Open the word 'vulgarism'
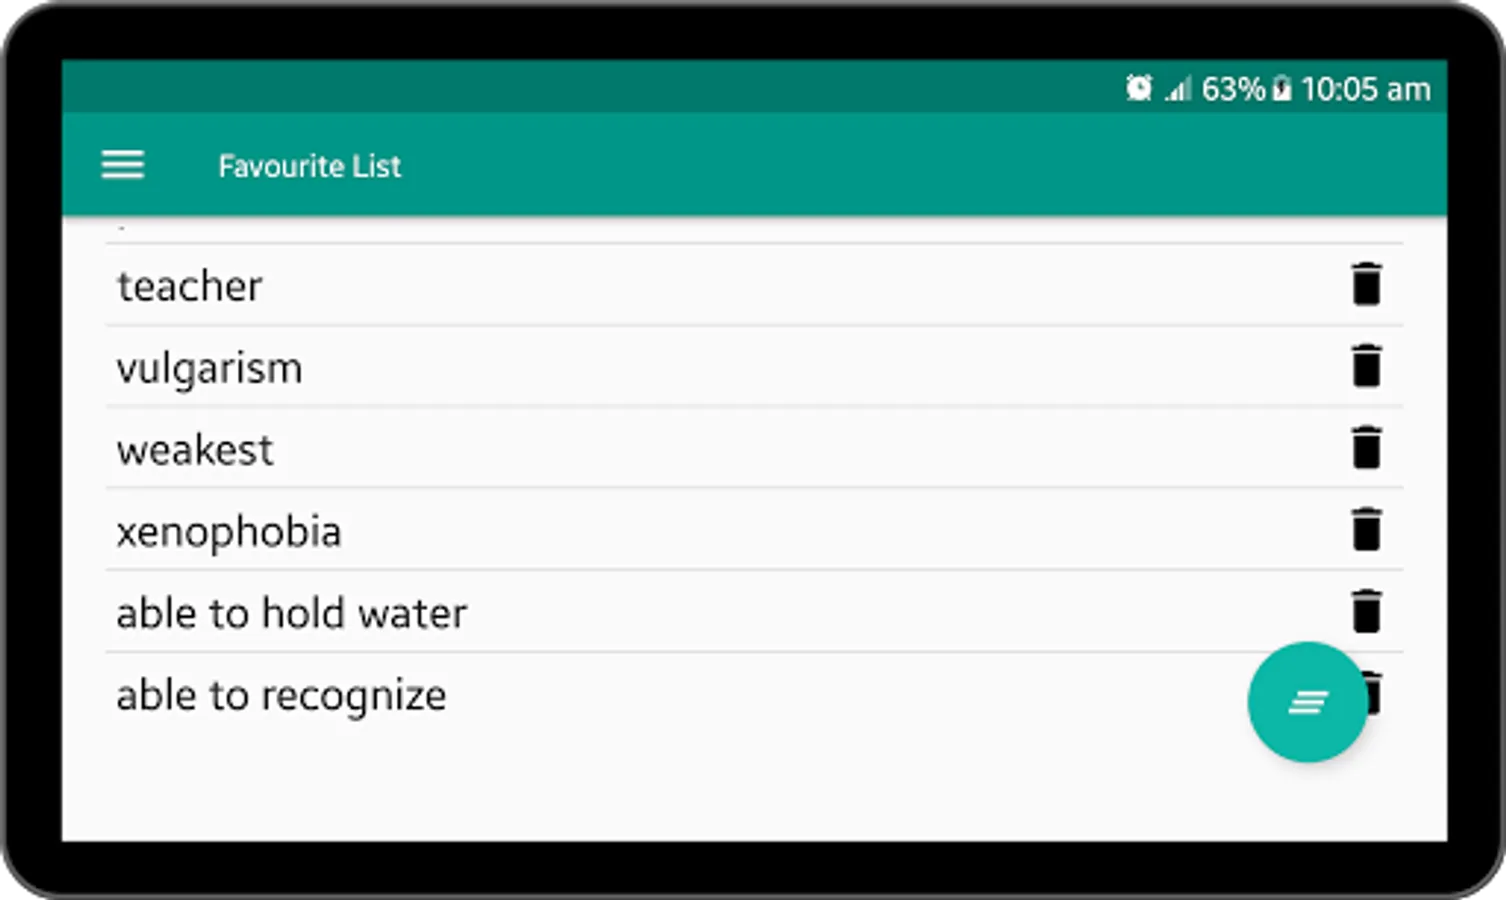The width and height of the screenshot is (1506, 900). pos(209,368)
